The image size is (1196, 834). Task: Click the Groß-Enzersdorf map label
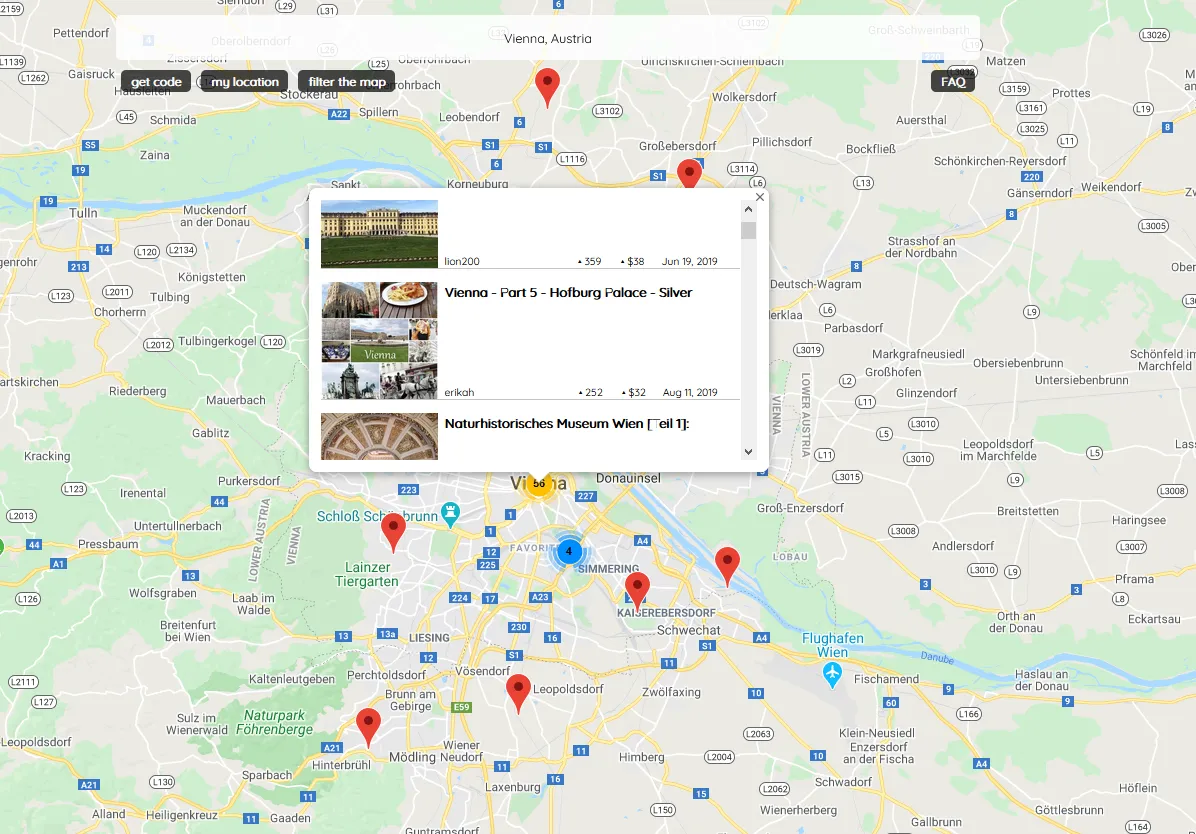coord(800,508)
